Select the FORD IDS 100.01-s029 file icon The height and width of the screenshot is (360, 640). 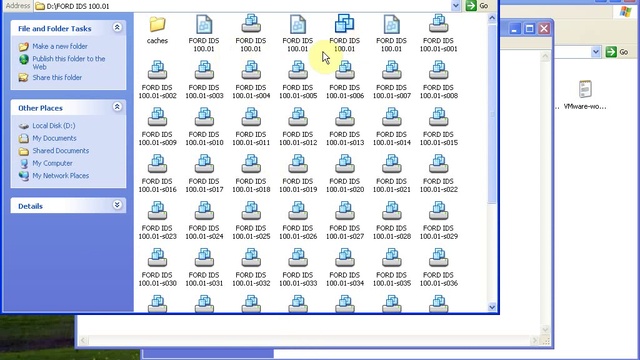click(438, 211)
